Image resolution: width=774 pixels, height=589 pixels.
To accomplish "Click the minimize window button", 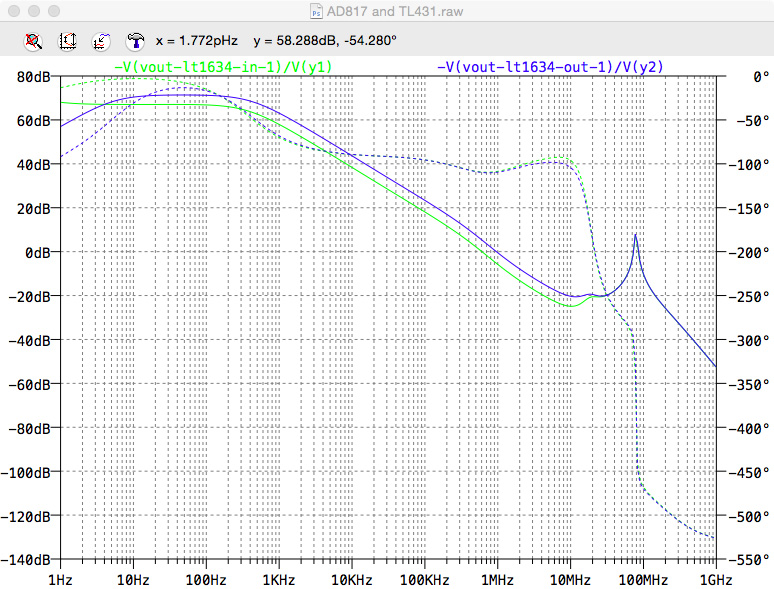I will (34, 11).
